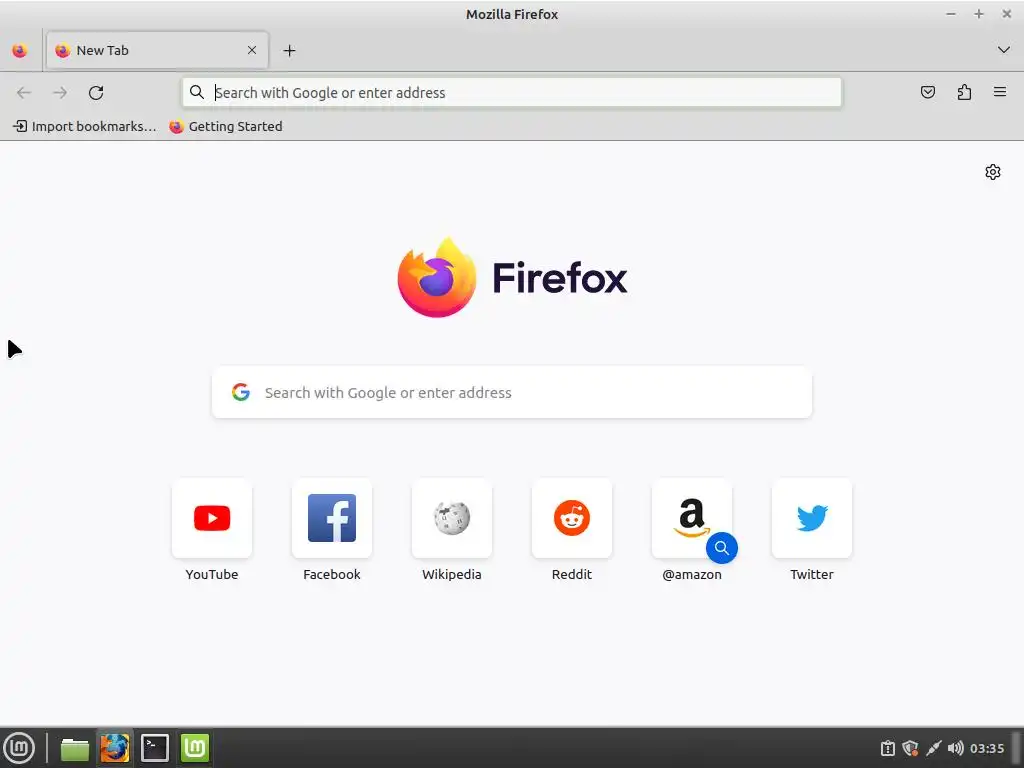Open the network connection tray icon
1024x768 pixels.
(933, 748)
